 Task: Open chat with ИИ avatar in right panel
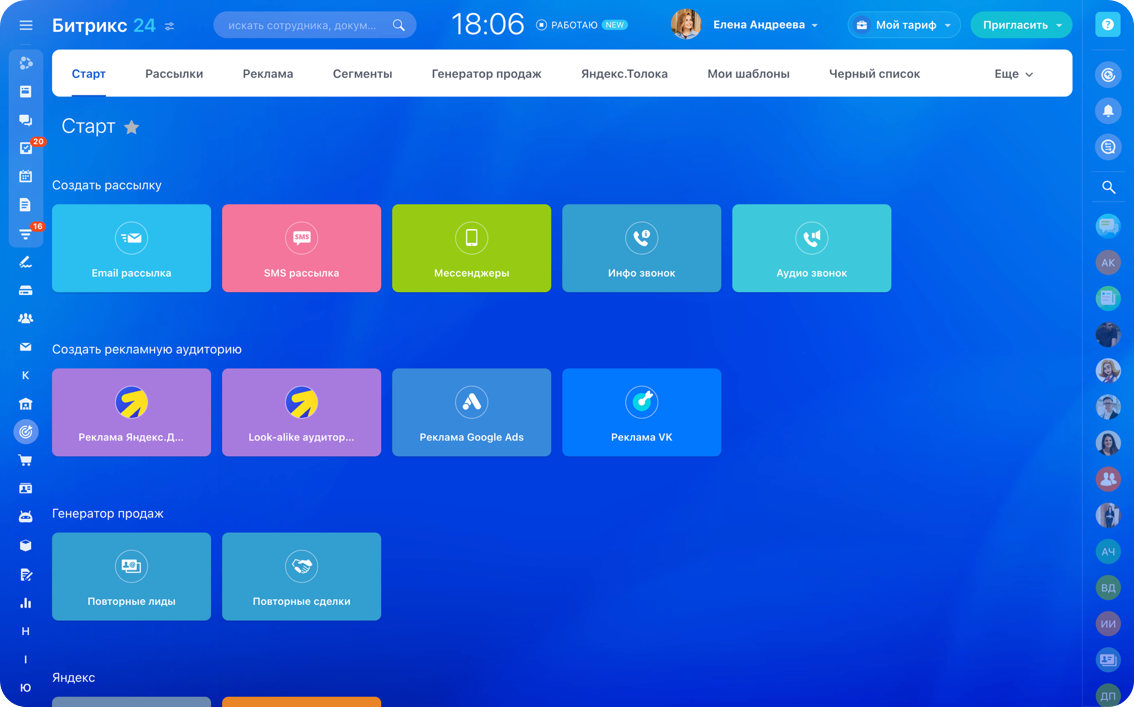coord(1108,623)
